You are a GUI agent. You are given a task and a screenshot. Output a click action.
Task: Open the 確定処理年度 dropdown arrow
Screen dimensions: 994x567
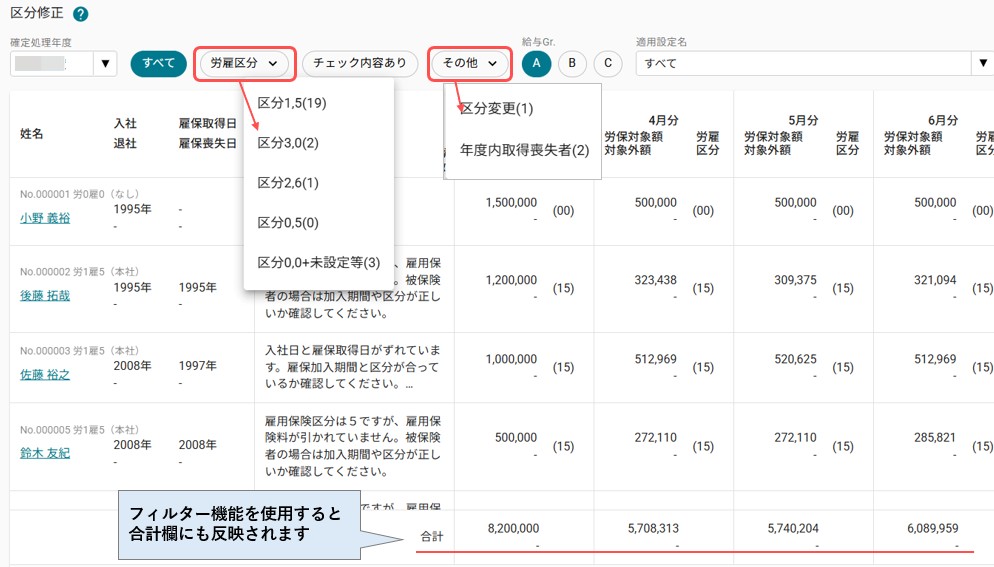(105, 63)
